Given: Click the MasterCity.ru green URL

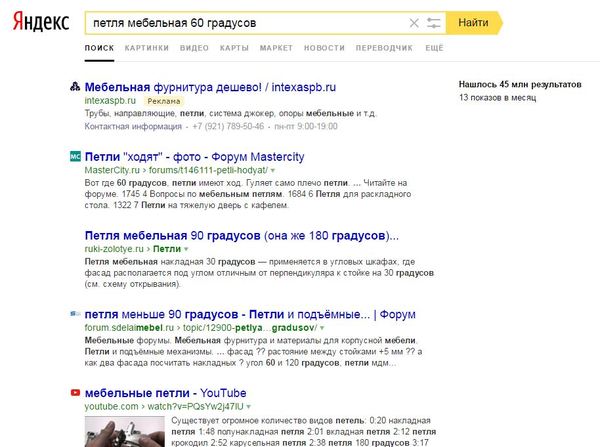Looking at the screenshot, I should pyautogui.click(x=112, y=170).
